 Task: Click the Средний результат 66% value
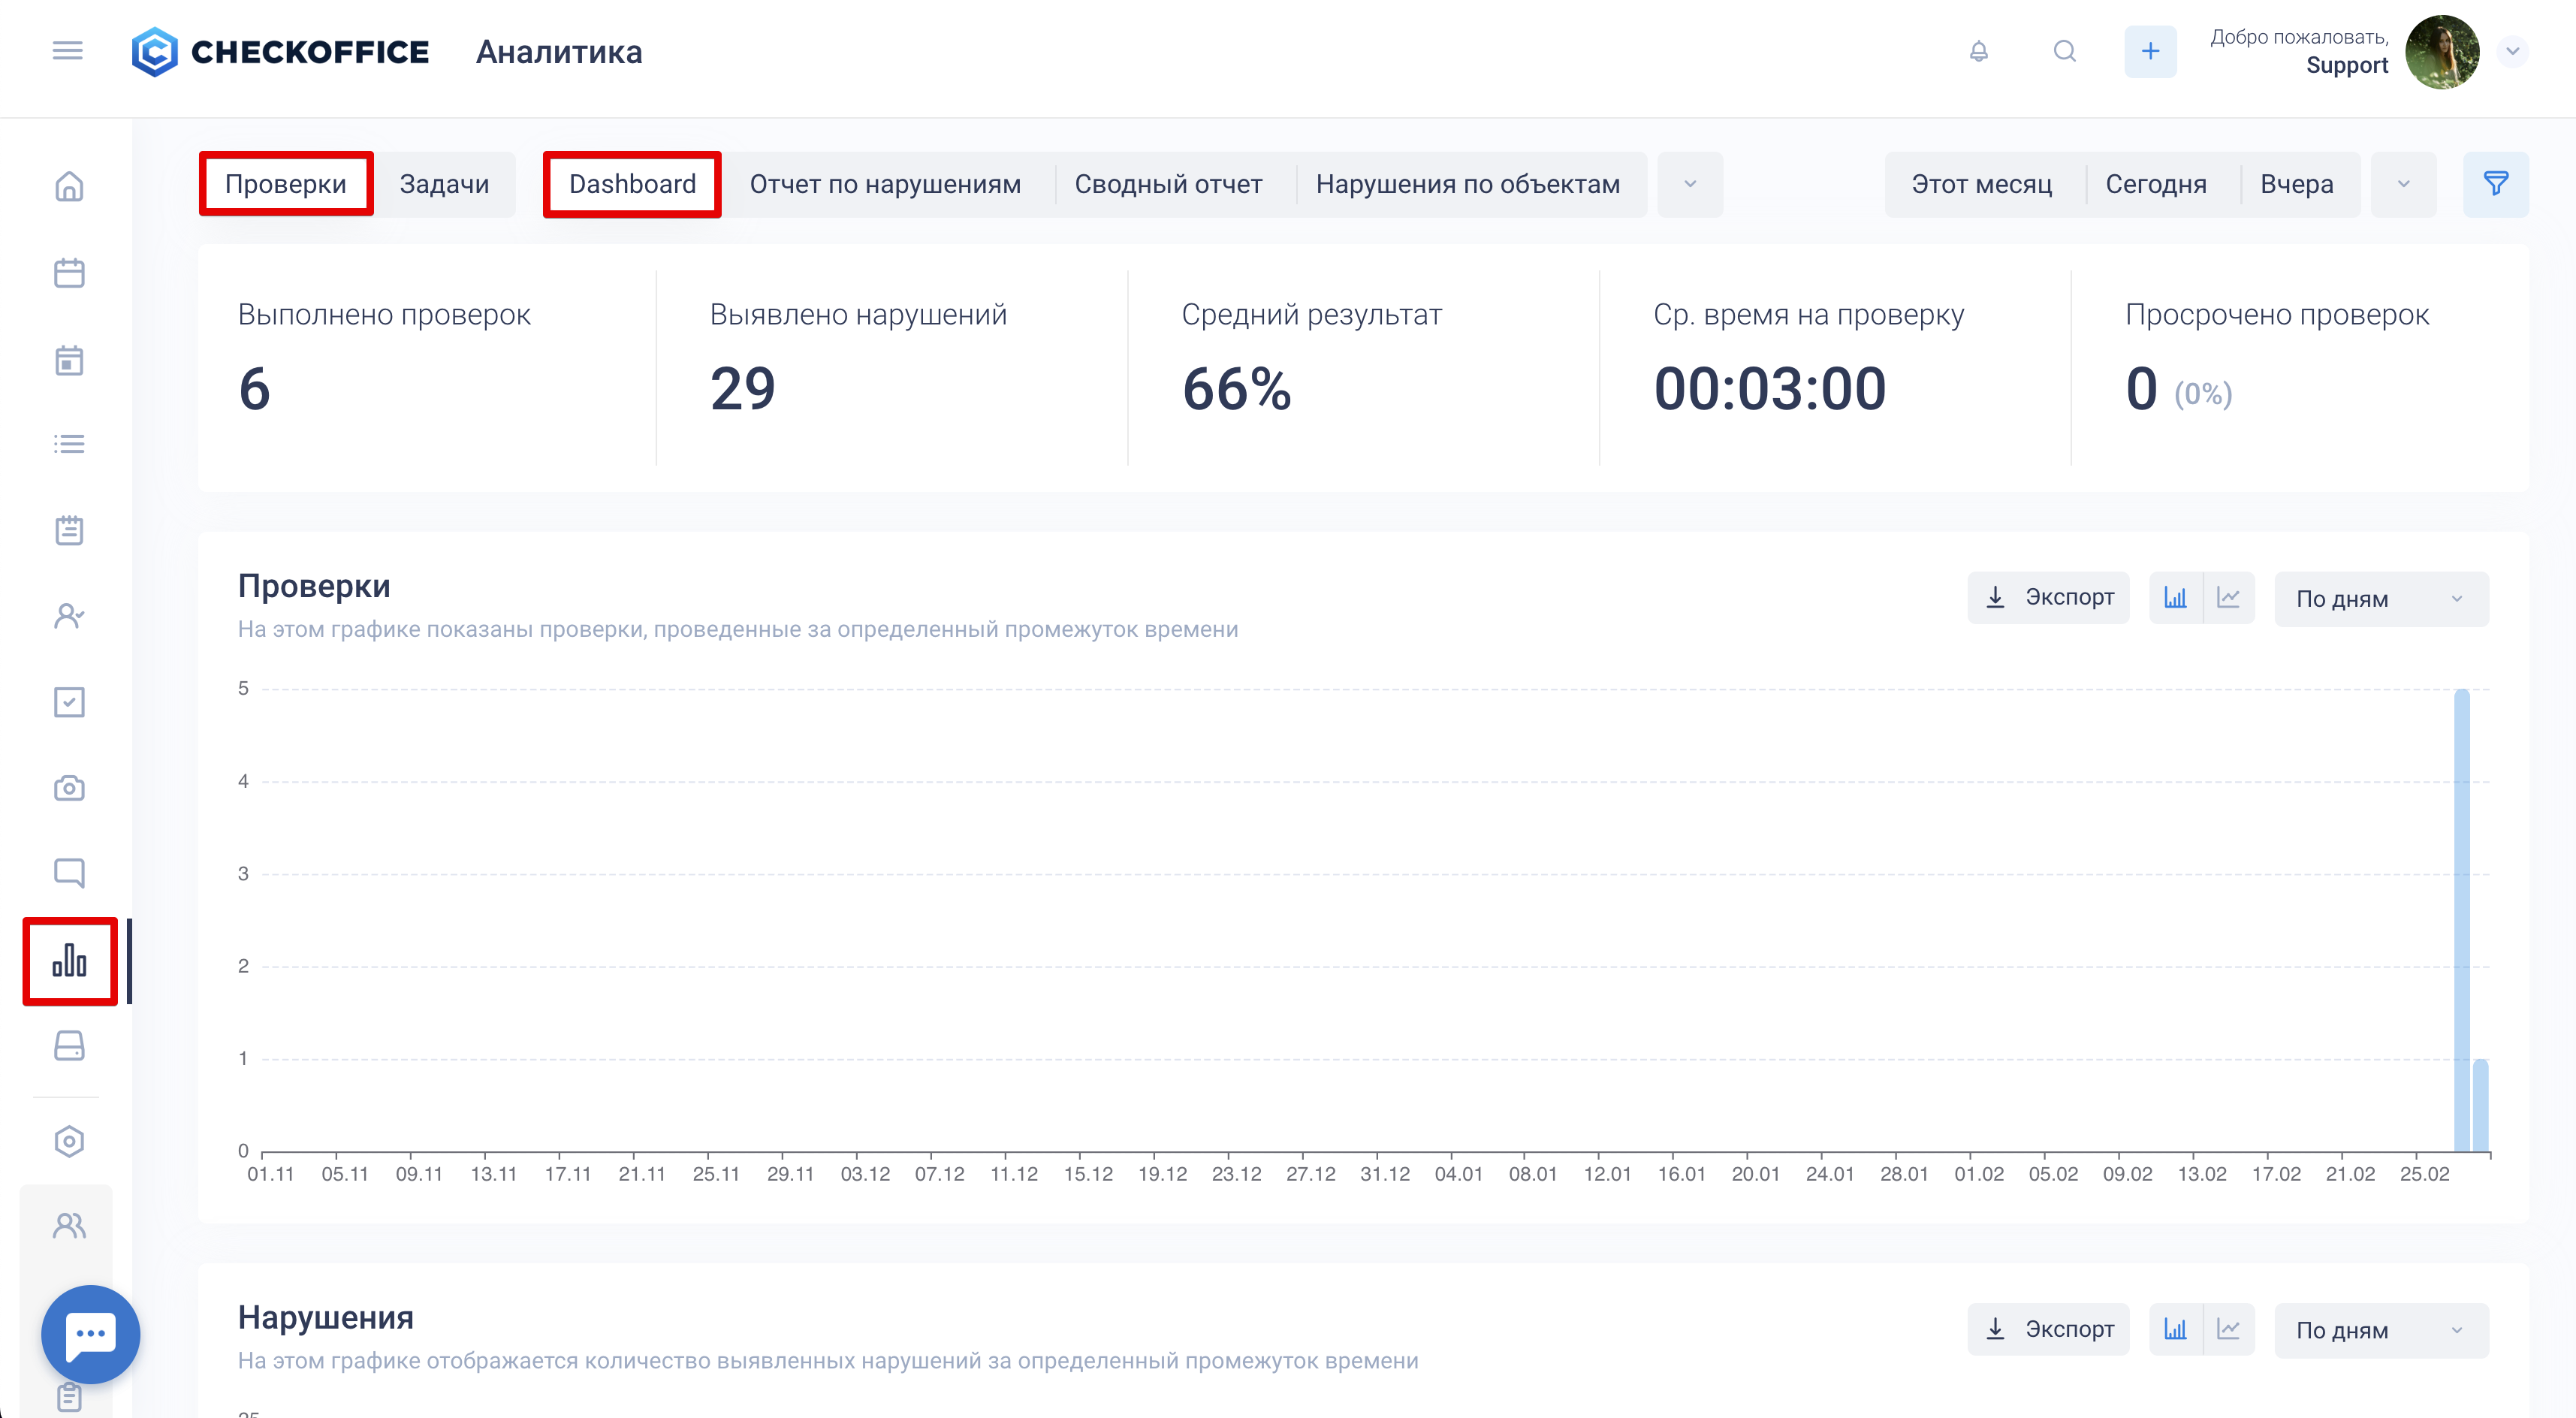click(x=1237, y=388)
